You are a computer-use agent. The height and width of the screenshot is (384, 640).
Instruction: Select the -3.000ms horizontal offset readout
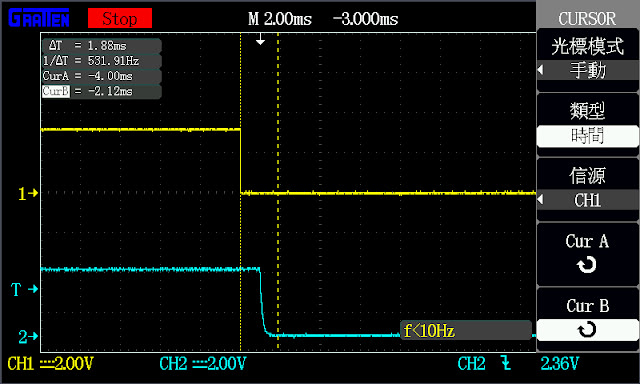[x=365, y=19]
